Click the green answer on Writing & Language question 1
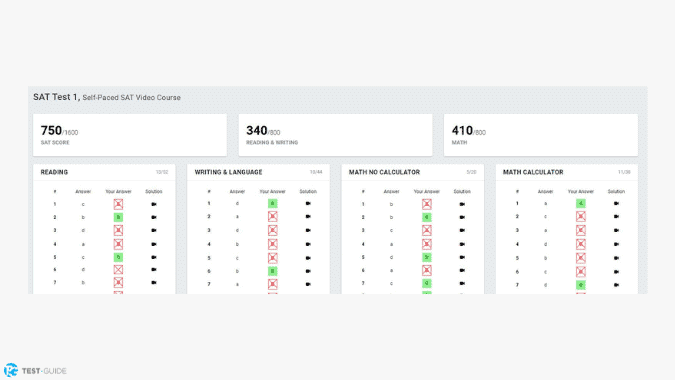The width and height of the screenshot is (675, 380). click(x=272, y=204)
